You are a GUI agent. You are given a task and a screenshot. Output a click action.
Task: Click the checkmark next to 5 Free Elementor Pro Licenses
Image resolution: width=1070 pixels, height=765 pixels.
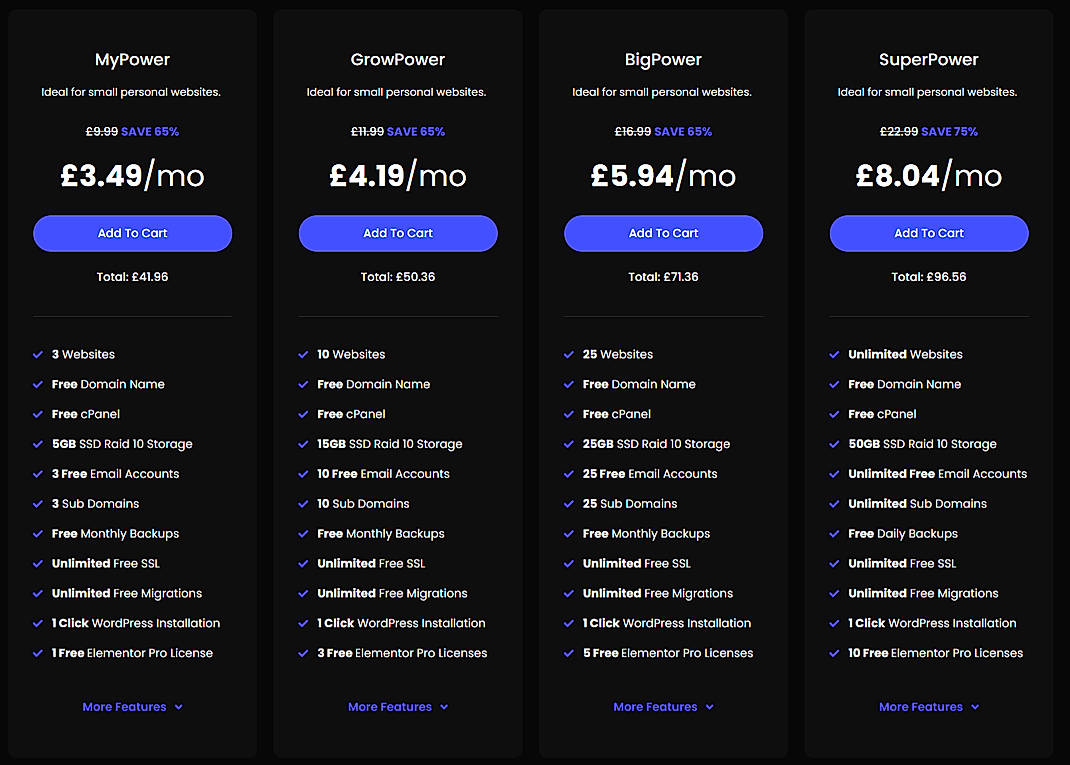[568, 653]
